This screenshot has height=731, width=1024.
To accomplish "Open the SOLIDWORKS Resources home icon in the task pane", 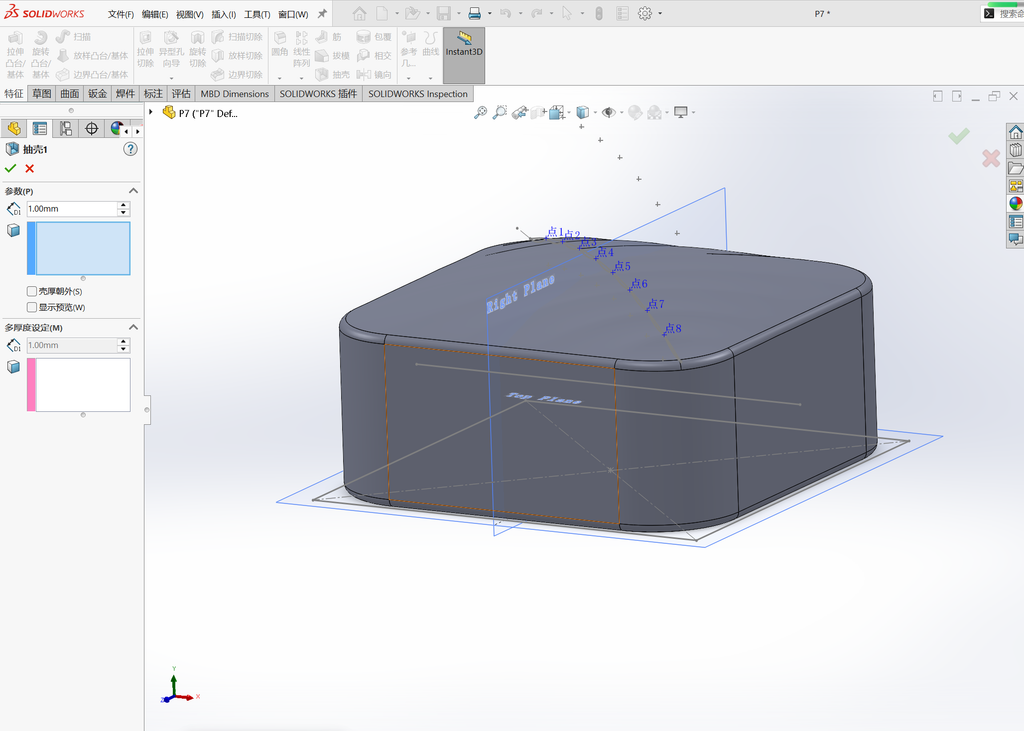I will [1016, 132].
